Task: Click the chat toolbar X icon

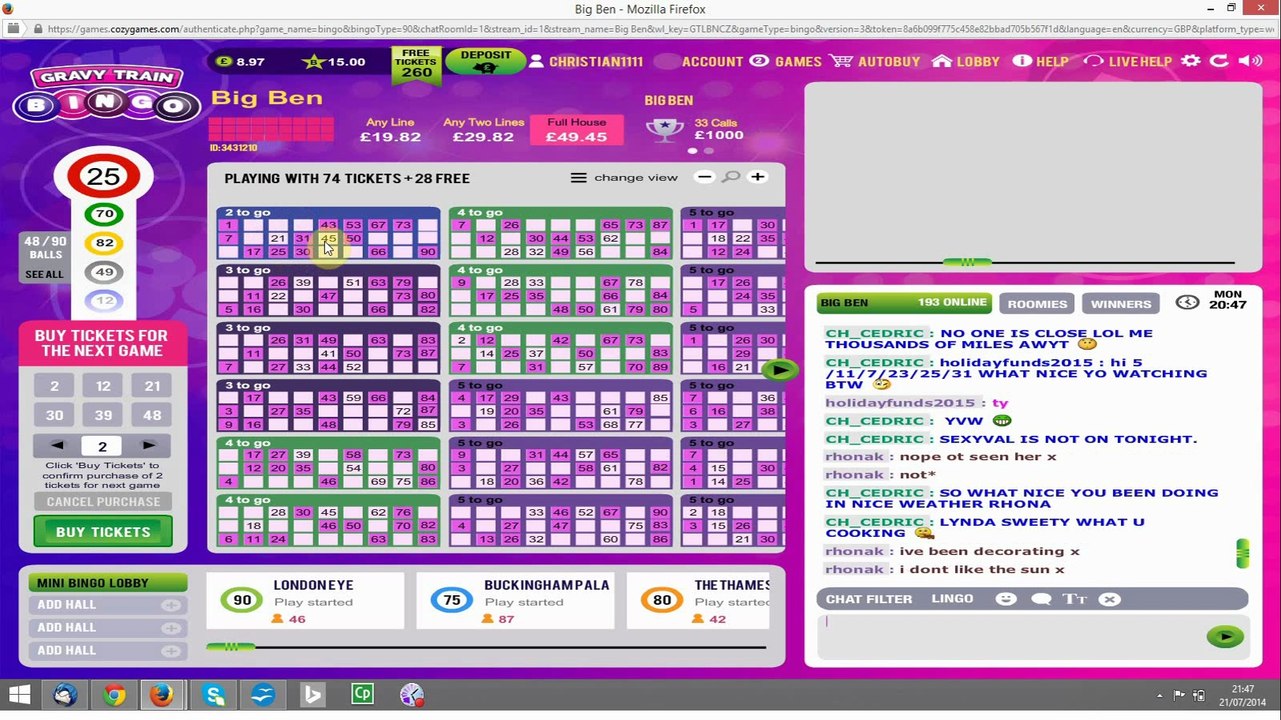Action: pos(1109,599)
